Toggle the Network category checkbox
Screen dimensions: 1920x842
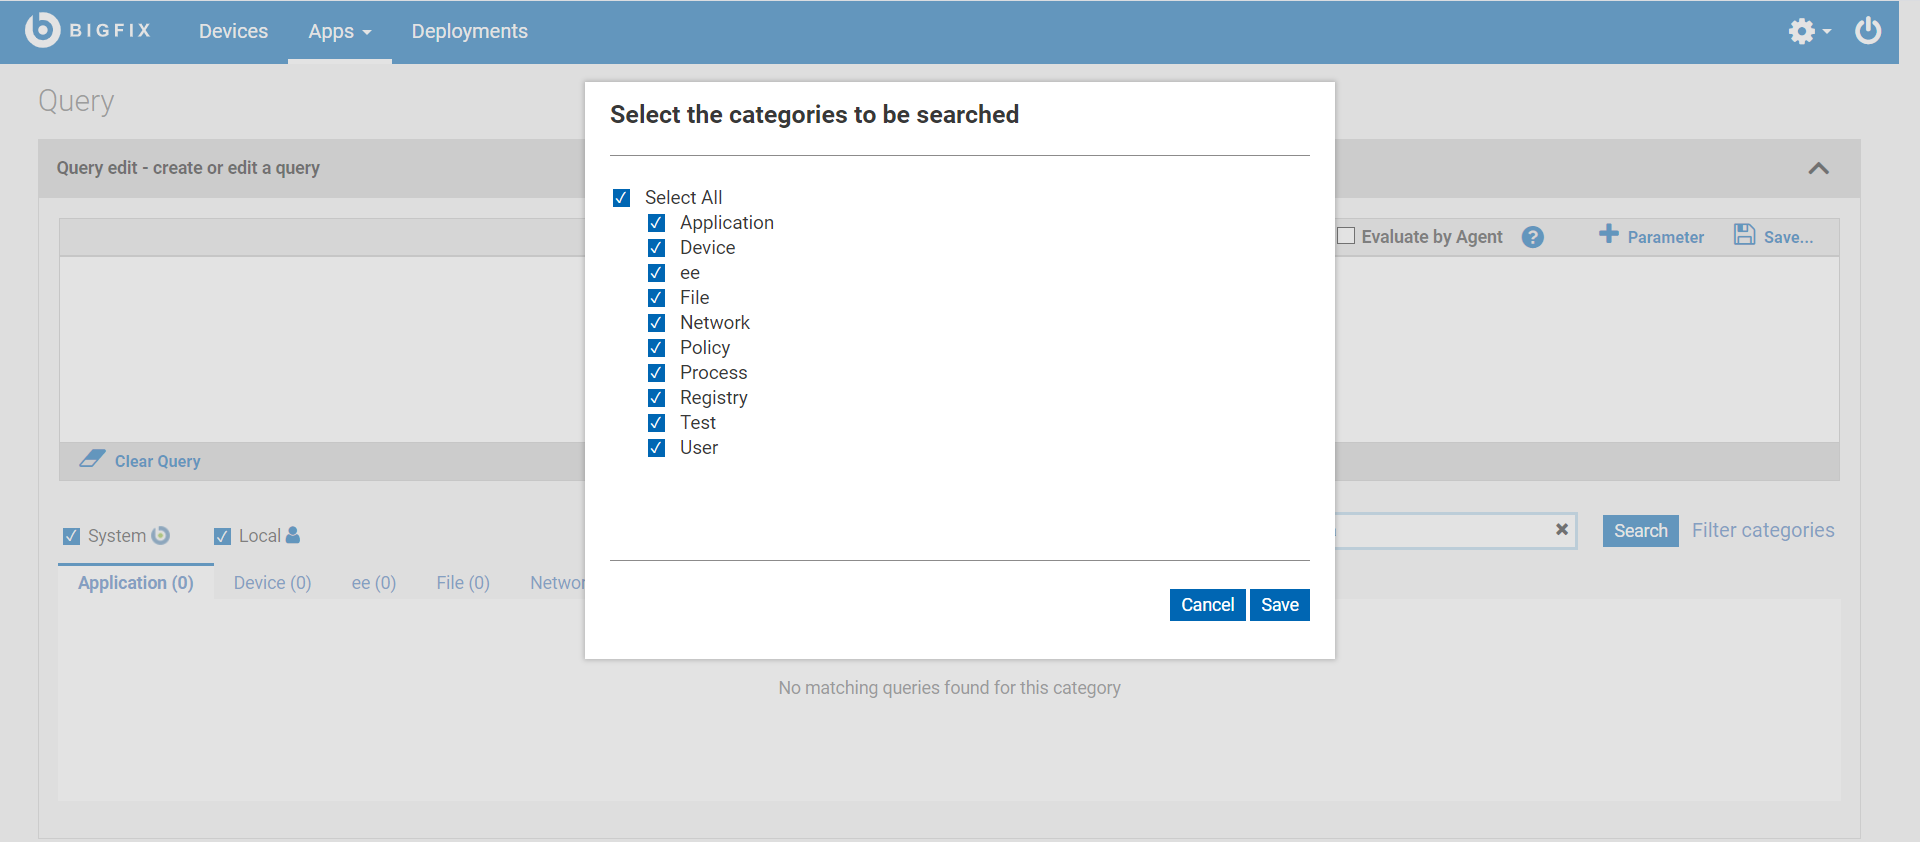[x=657, y=323]
